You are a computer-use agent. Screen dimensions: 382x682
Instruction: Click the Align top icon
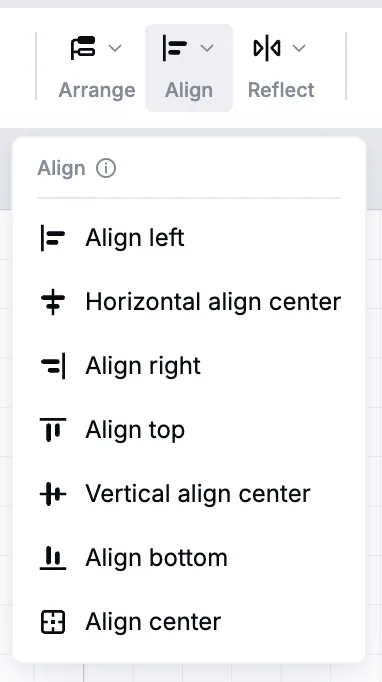pos(53,430)
